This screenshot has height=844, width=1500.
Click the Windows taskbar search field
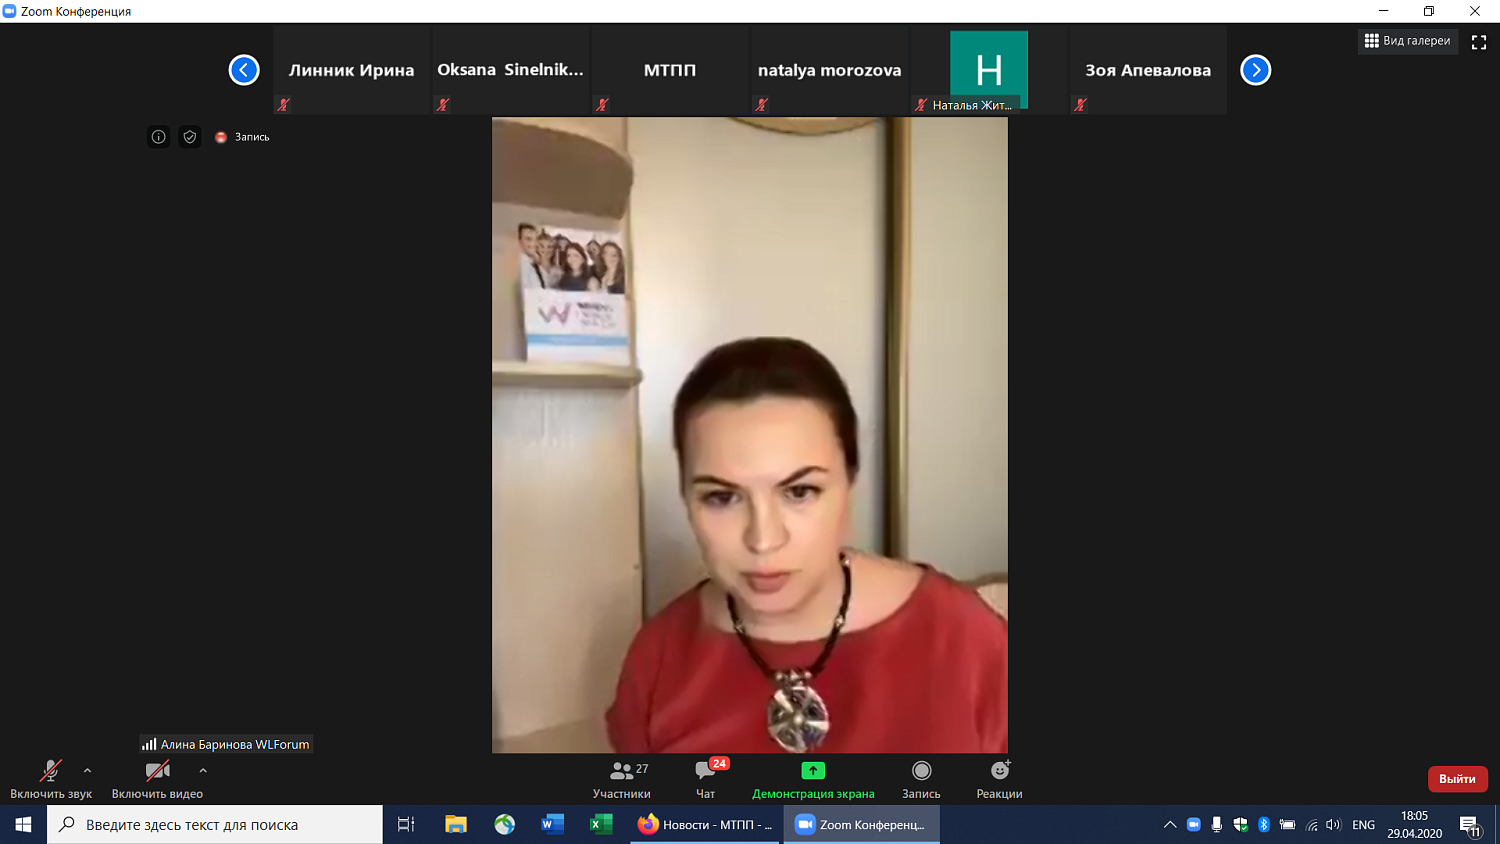coord(215,825)
